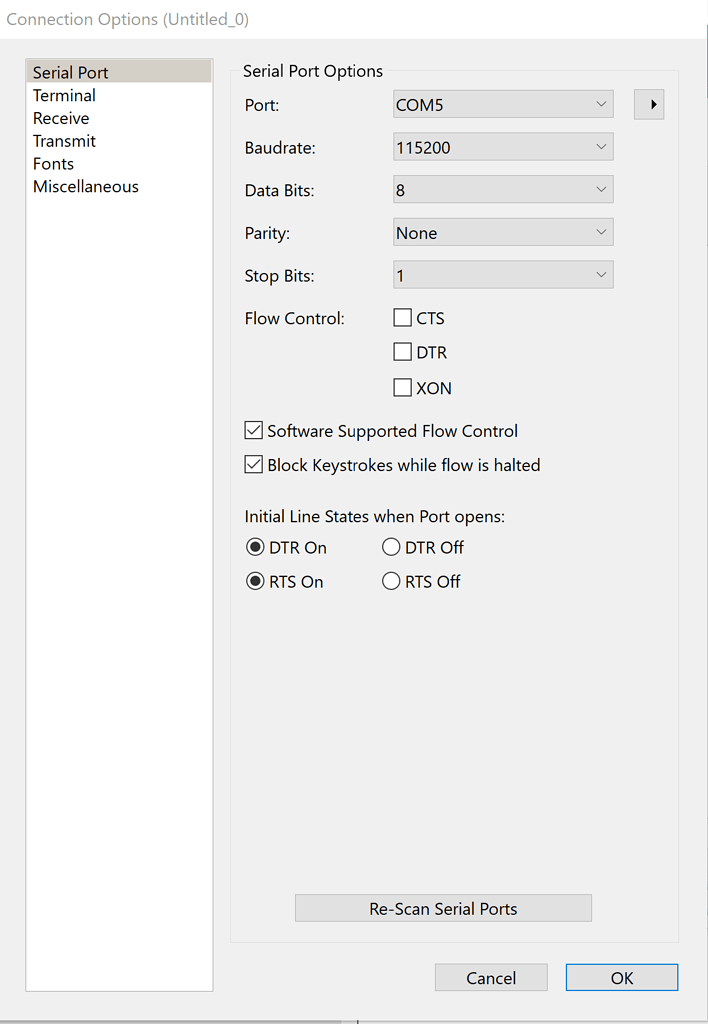Open the Port COM5 dropdown

503,104
